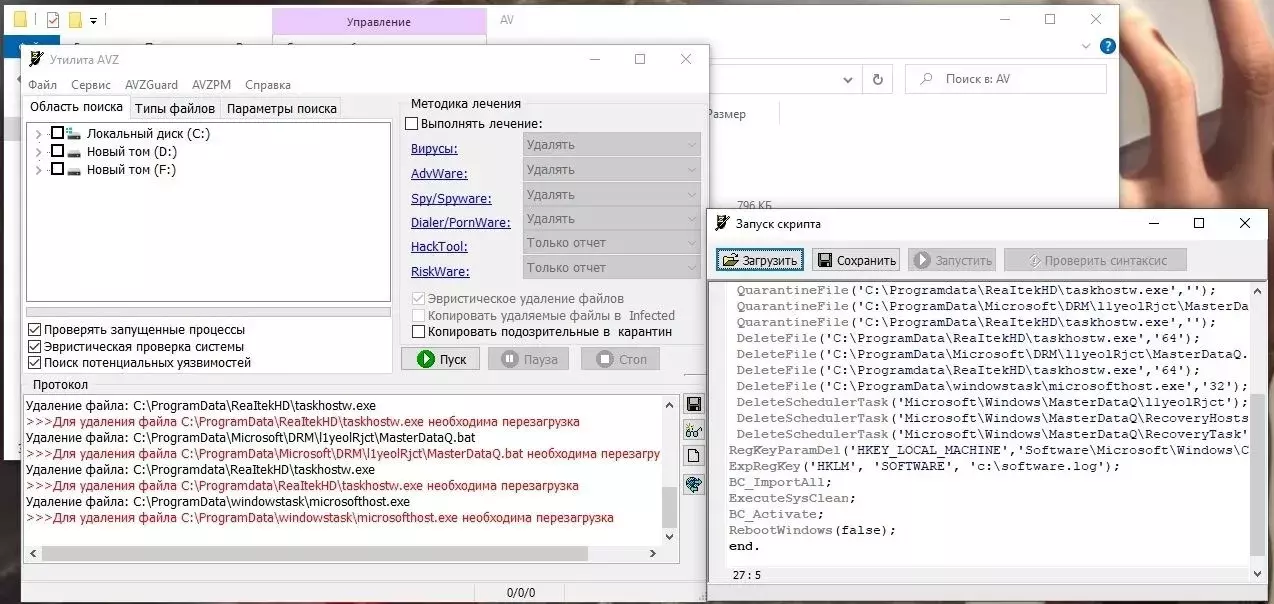Viewport: 1274px width, 604px height.
Task: Click the Запустить script button
Action: coord(953,260)
